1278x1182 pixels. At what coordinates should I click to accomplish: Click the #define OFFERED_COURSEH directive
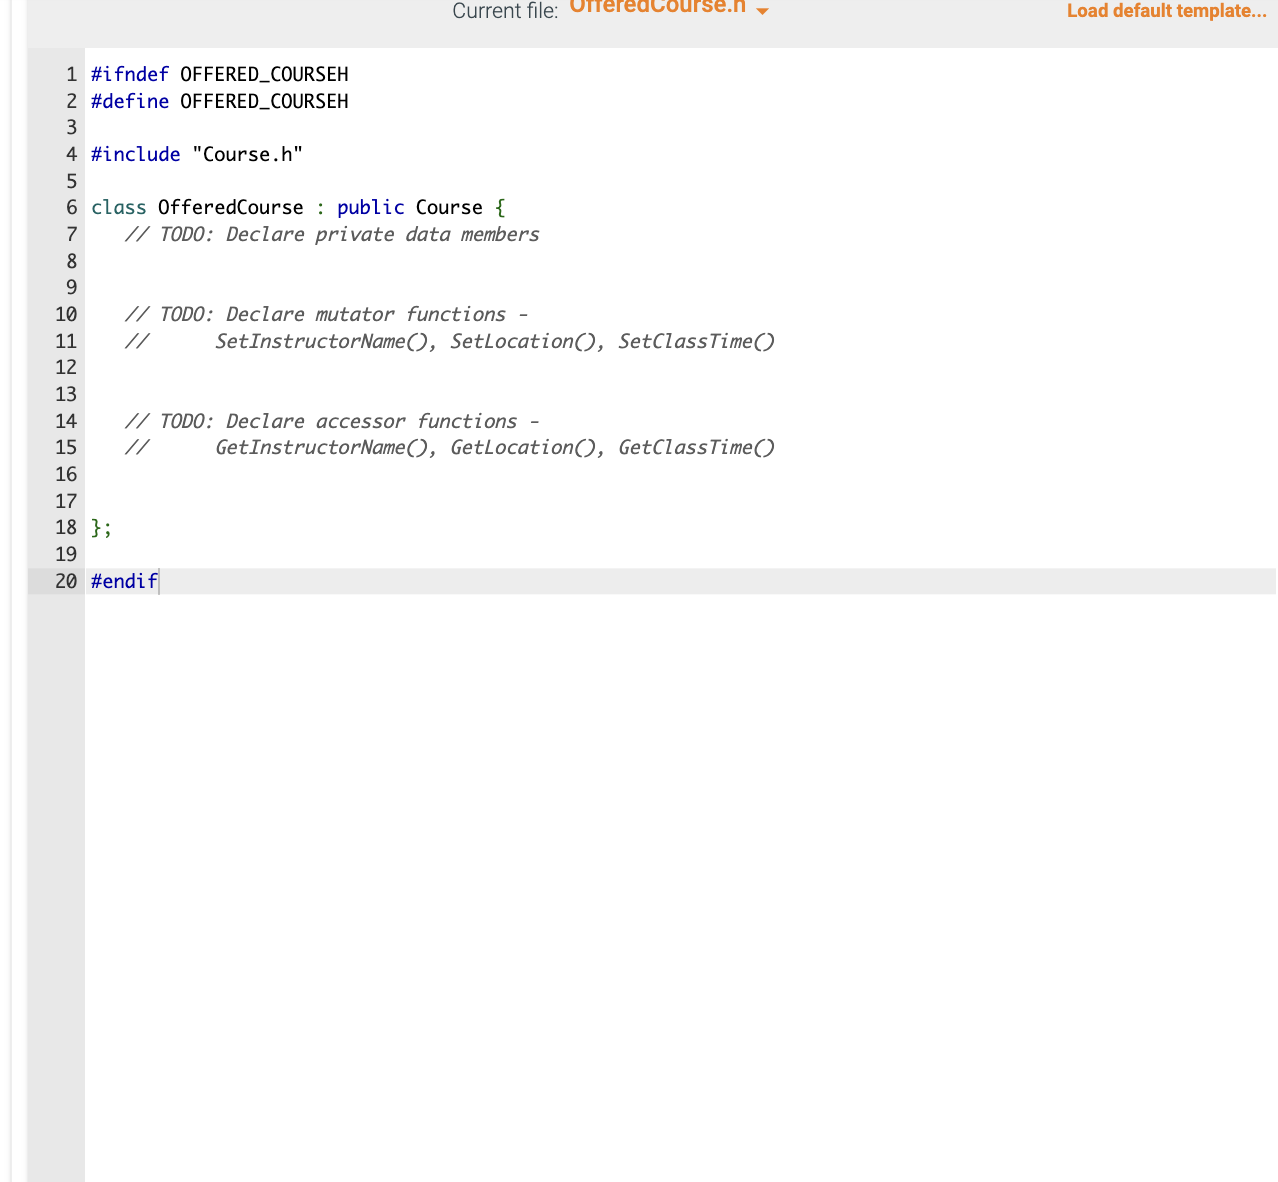pyautogui.click(x=219, y=101)
